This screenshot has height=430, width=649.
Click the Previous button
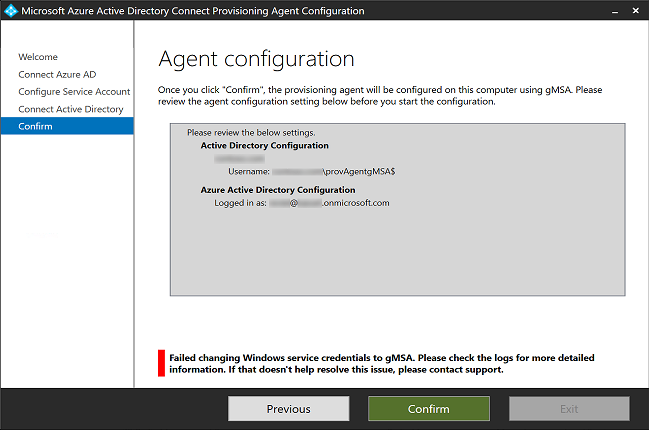coord(288,409)
